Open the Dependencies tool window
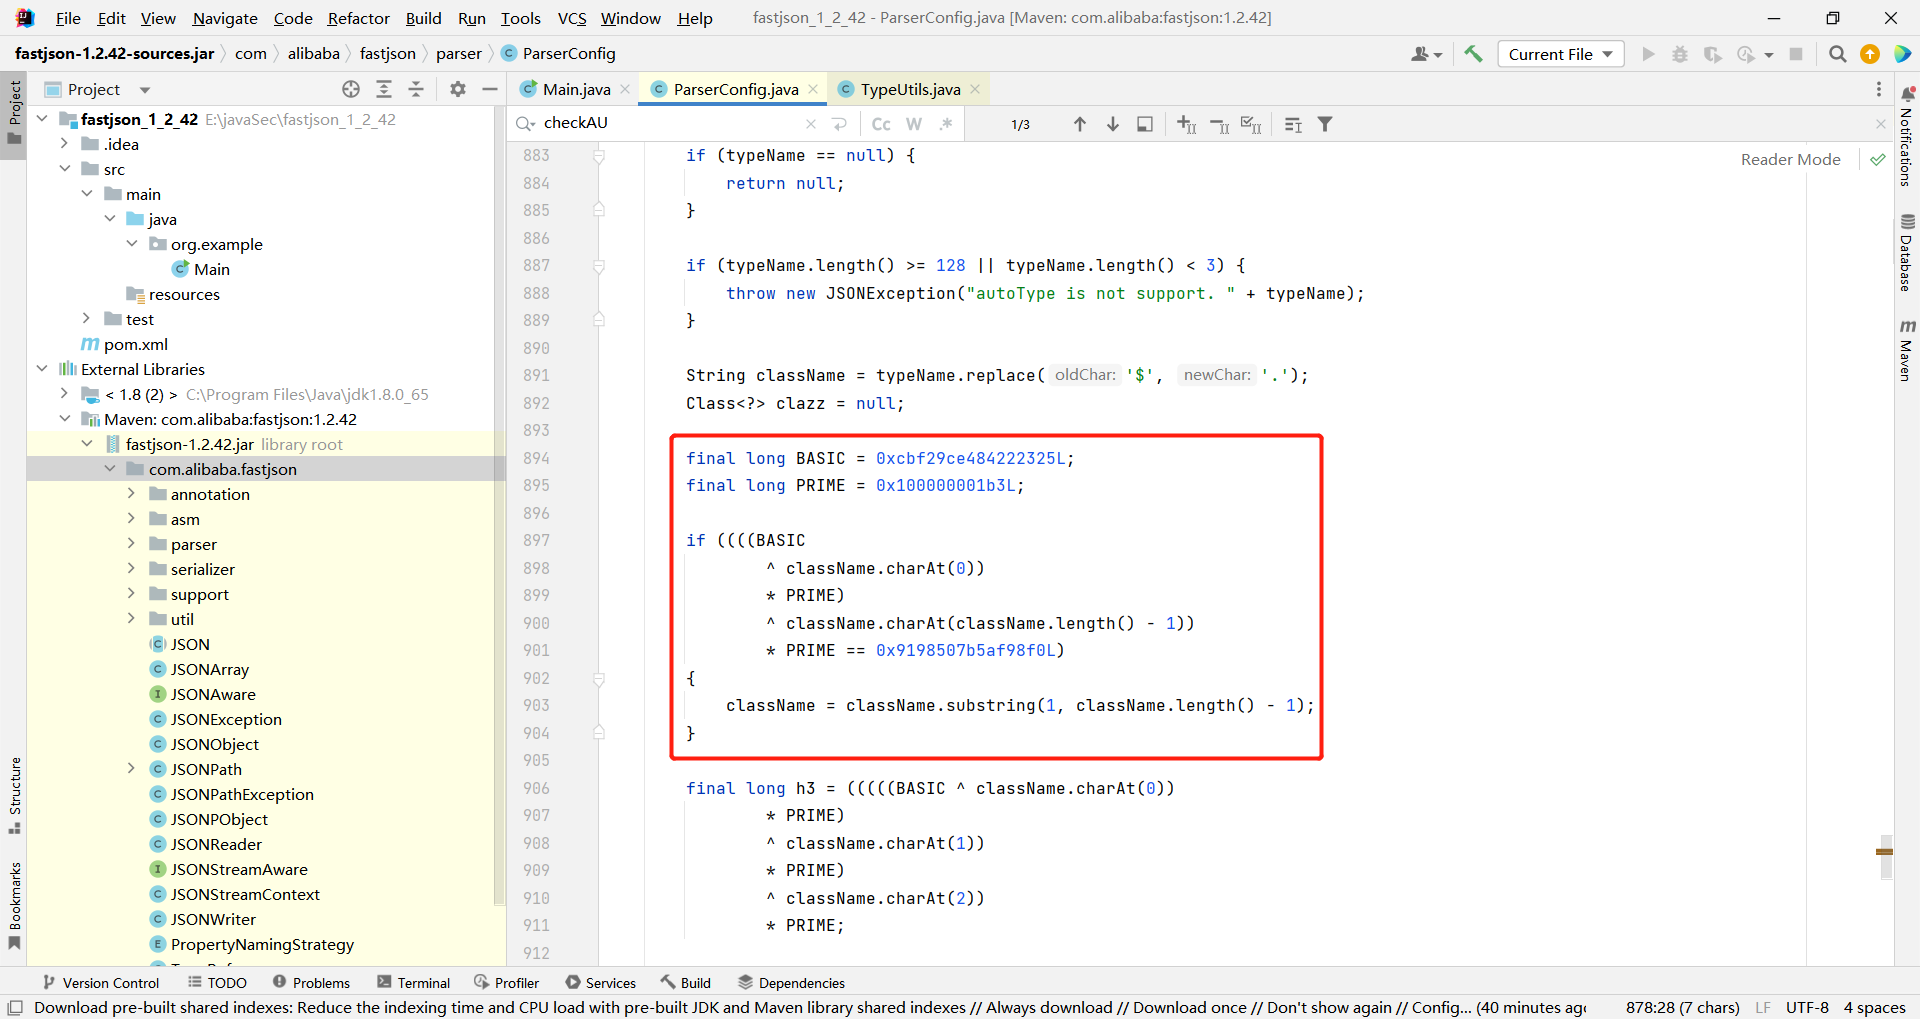Screen dimensions: 1920x1019 click(x=791, y=983)
